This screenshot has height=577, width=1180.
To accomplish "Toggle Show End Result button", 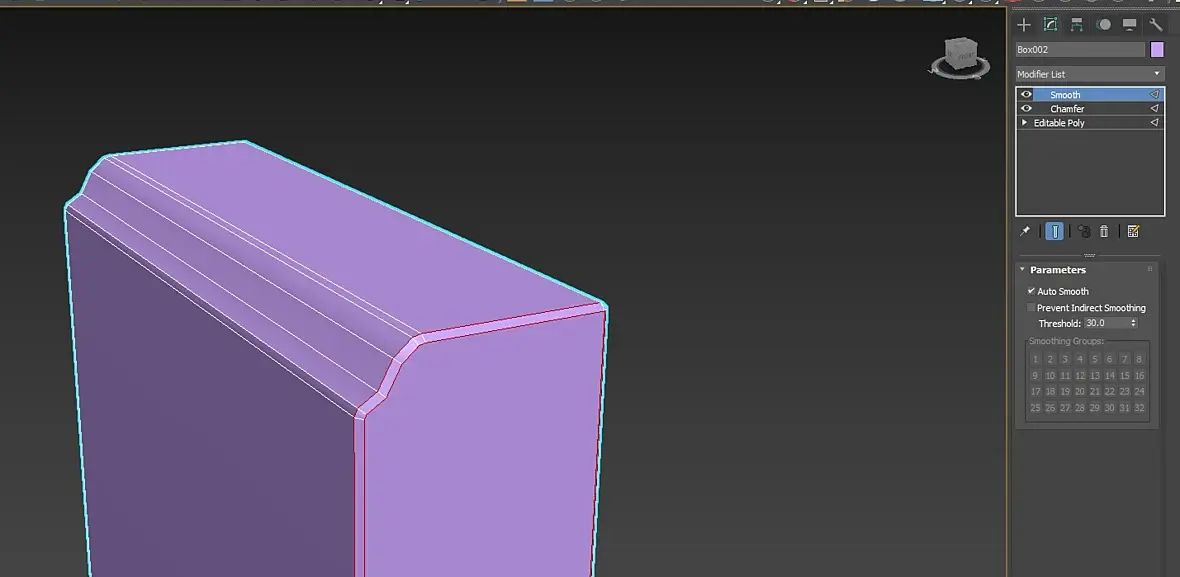I will [x=1055, y=232].
